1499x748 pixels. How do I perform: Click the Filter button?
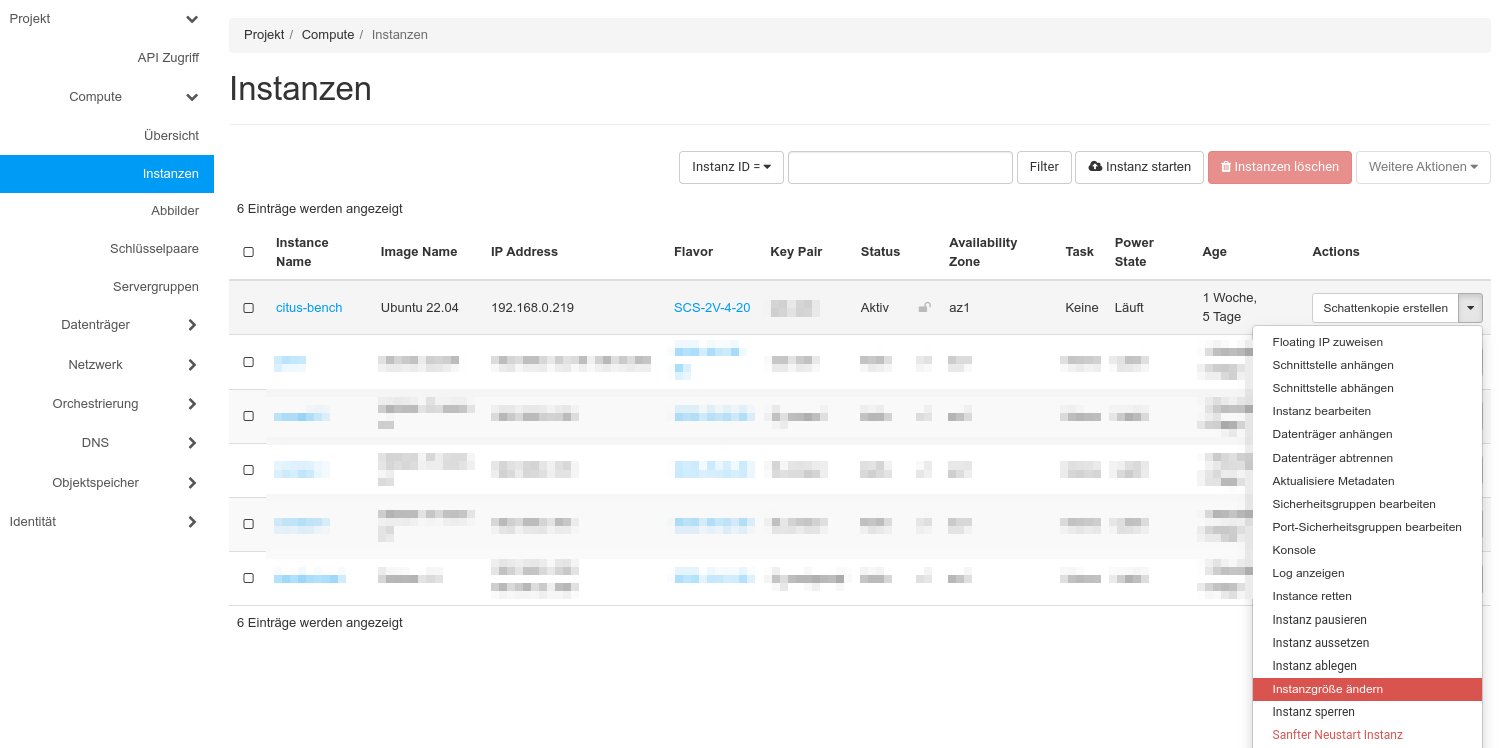pos(1044,167)
